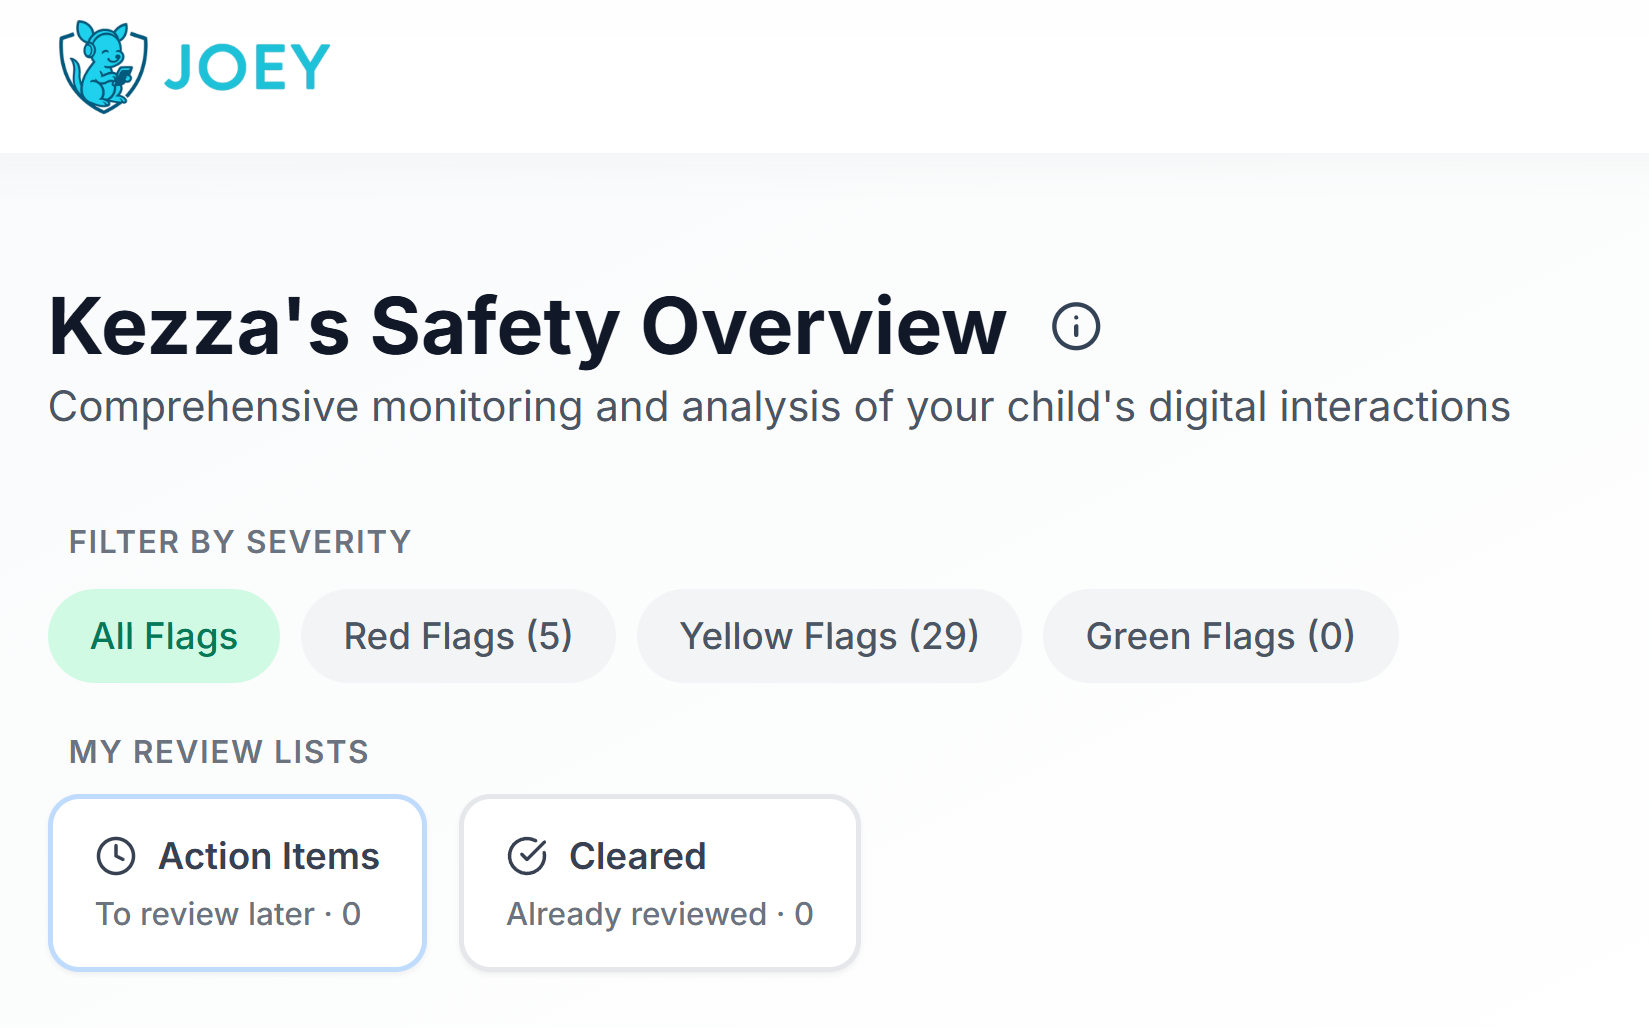Open the info tooltip beside the safety overview title
This screenshot has width=1649, height=1028.
[x=1076, y=324]
